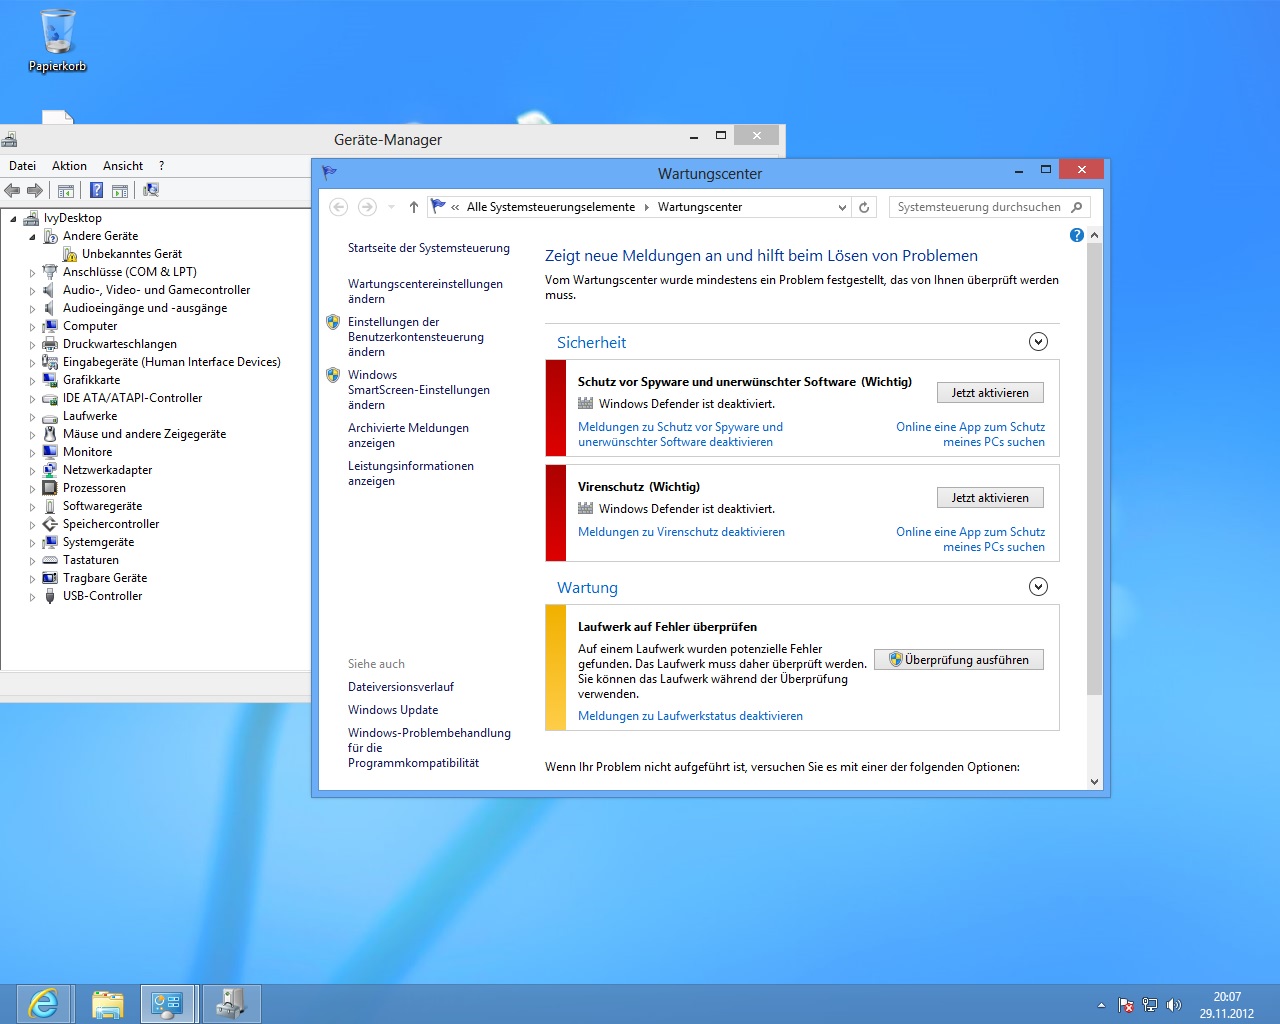Click the search magnifier in Systemsteuerung durchsuchen
Image resolution: width=1280 pixels, height=1024 pixels.
[x=1077, y=207]
